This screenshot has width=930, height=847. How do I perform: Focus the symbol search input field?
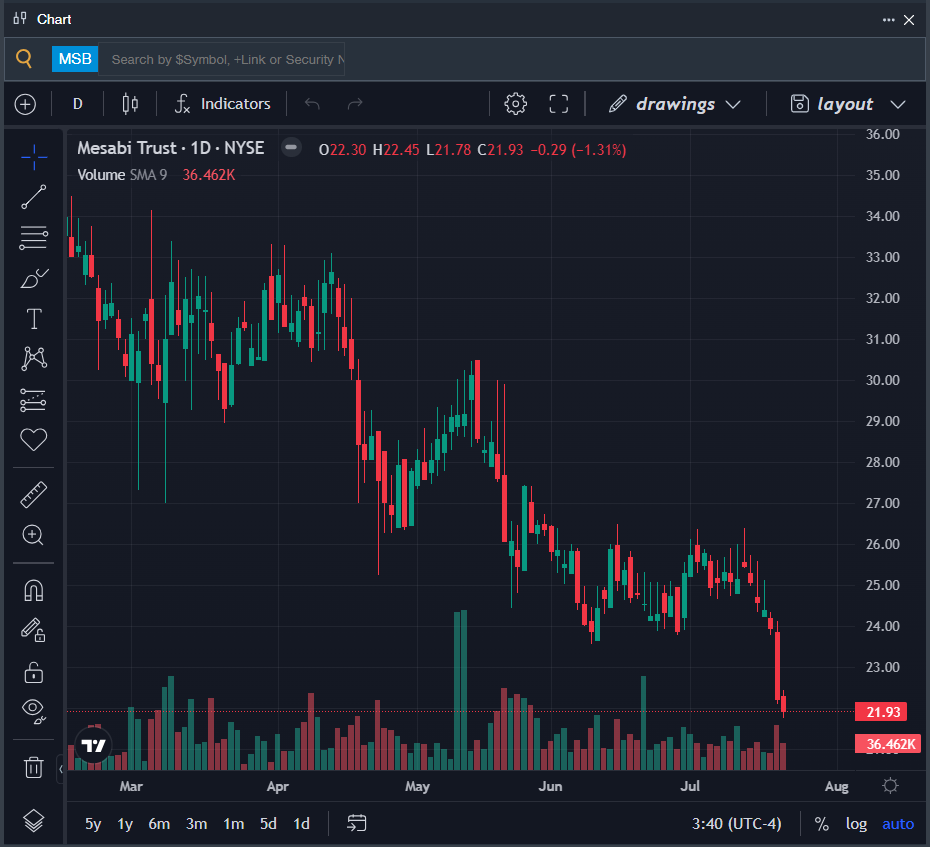(x=221, y=59)
